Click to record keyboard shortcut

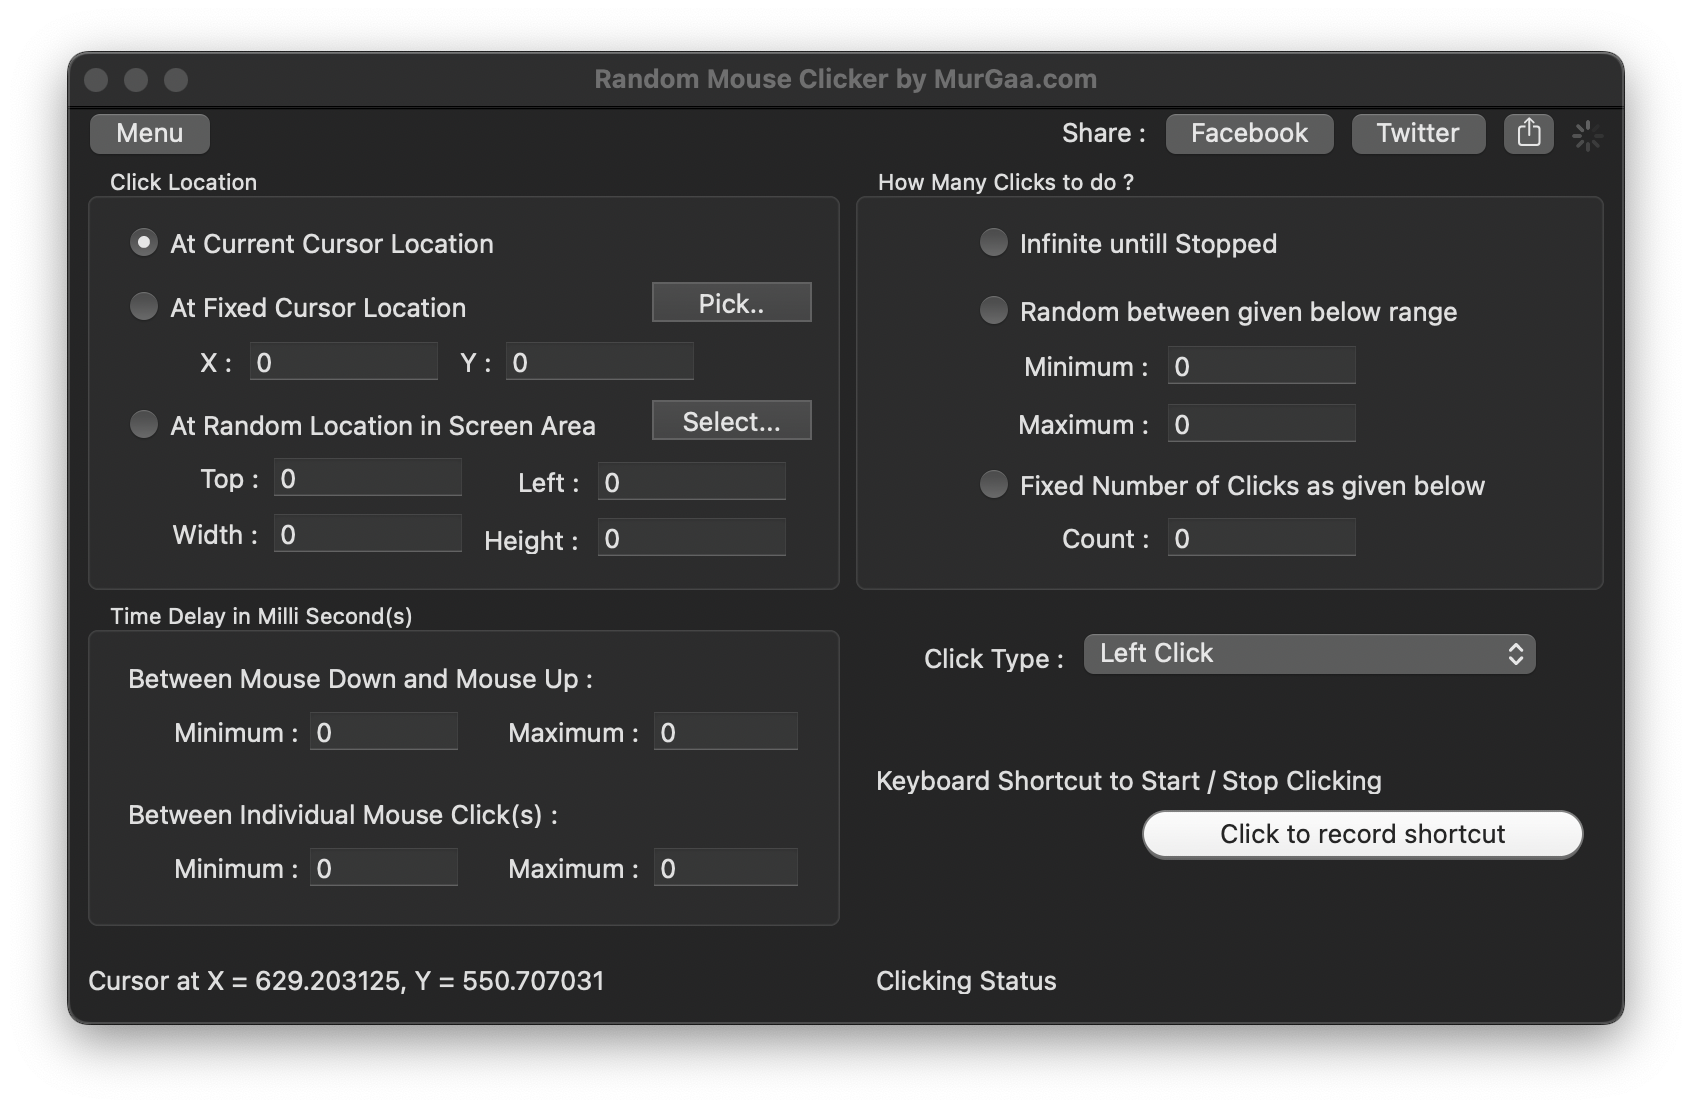(x=1362, y=833)
